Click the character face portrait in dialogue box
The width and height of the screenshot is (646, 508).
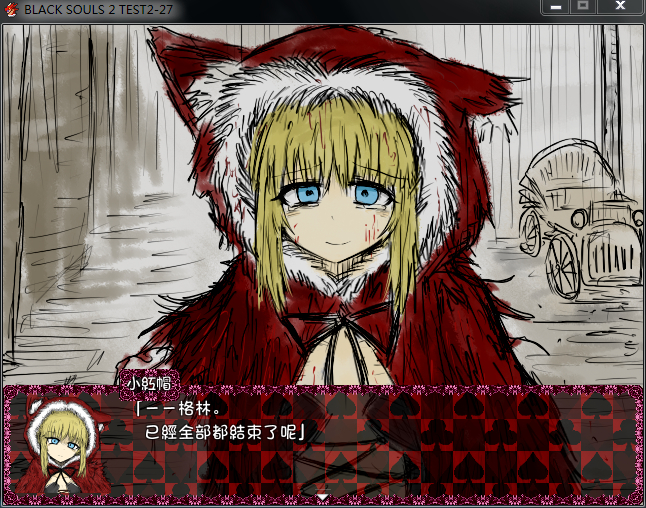61,446
